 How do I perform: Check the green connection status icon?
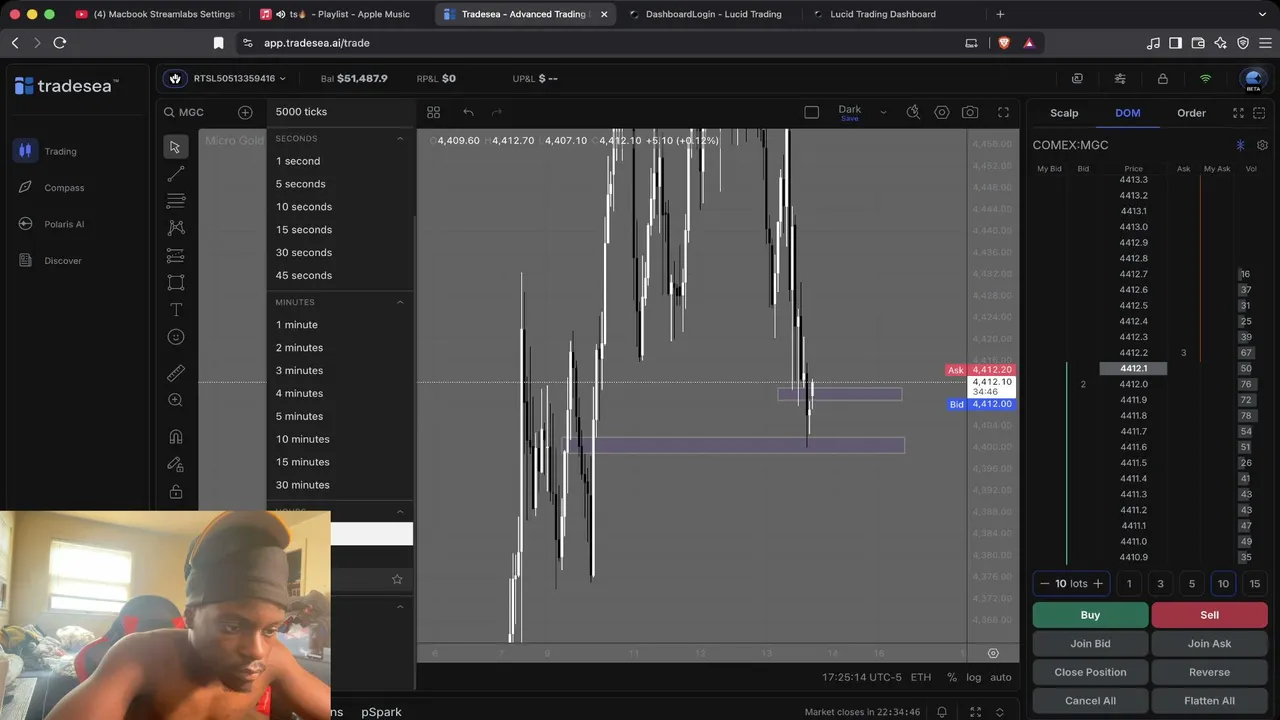coord(1205,79)
